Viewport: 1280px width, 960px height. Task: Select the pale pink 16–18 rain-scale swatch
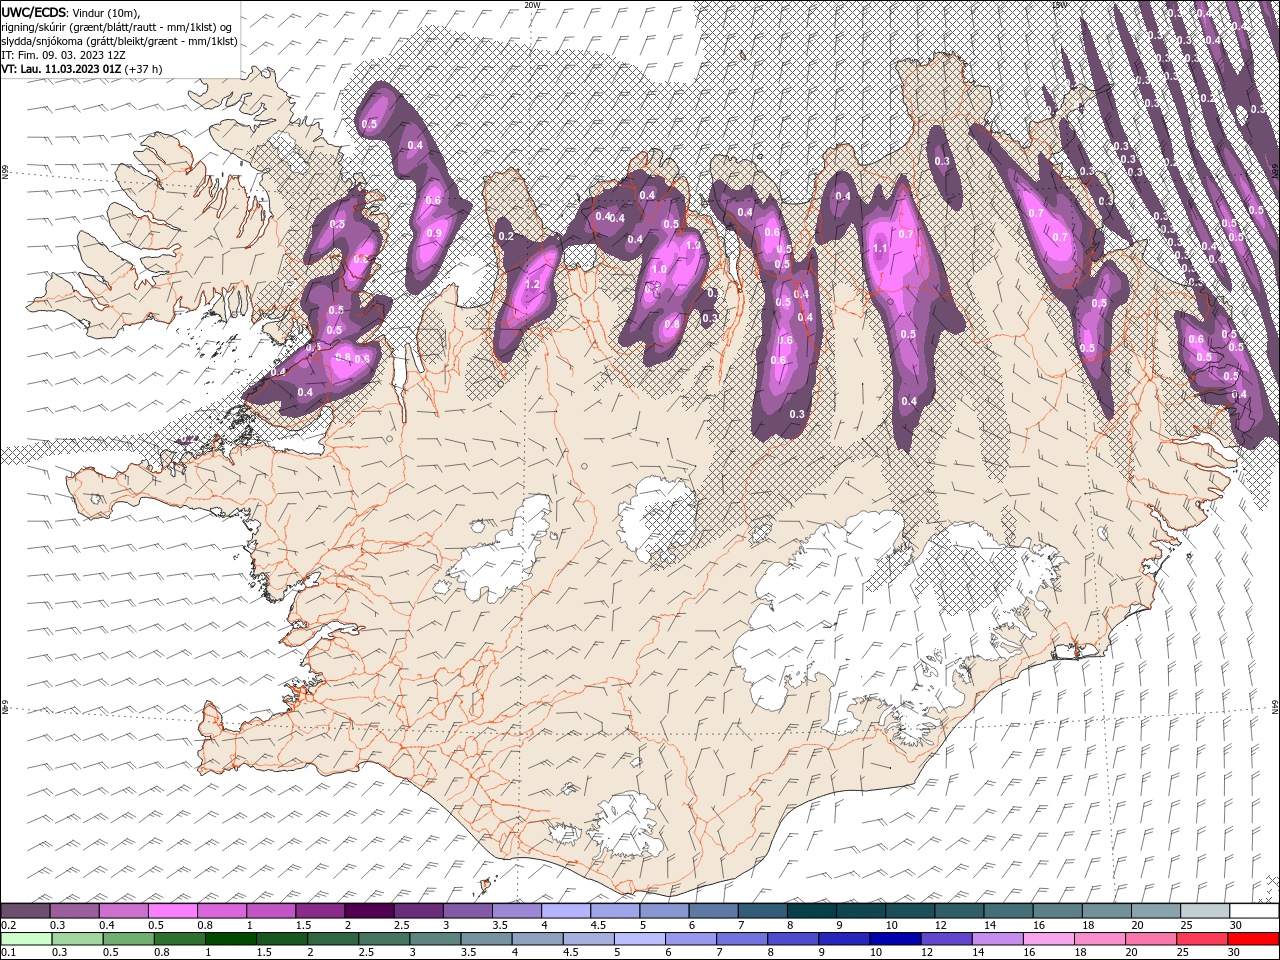click(x=1048, y=939)
